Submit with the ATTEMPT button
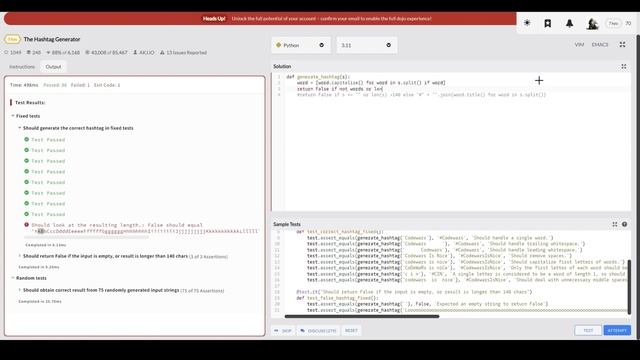Viewport: 640px width, 360px height. (x=617, y=331)
